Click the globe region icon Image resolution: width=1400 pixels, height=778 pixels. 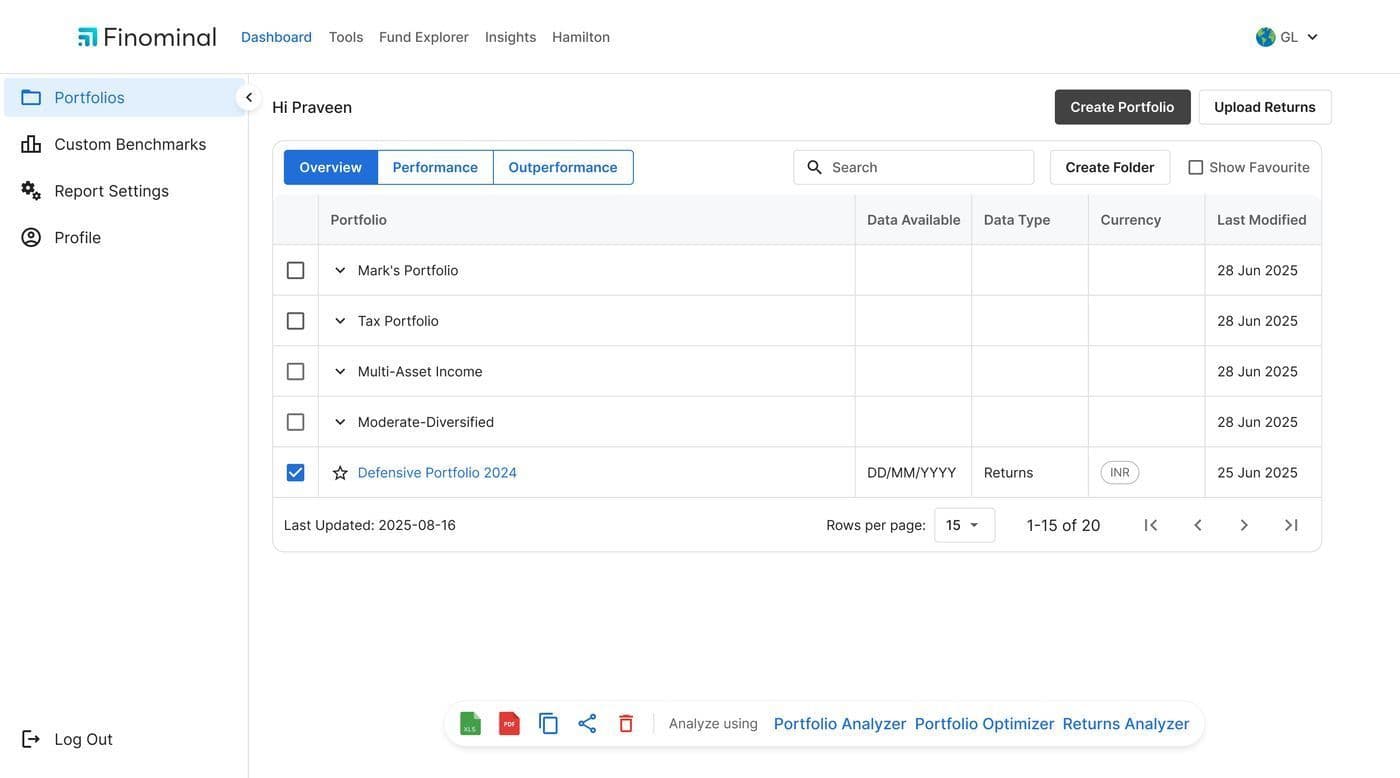[x=1266, y=37]
